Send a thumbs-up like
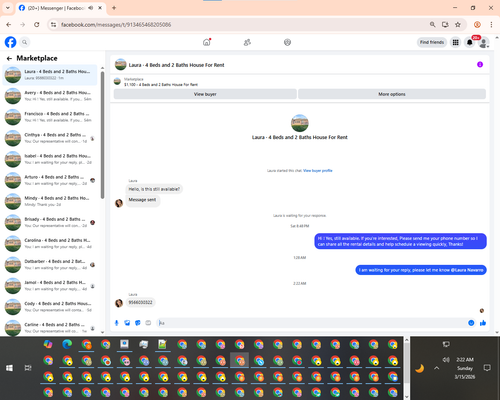Image resolution: width=500 pixels, height=400 pixels. pyautogui.click(x=483, y=323)
